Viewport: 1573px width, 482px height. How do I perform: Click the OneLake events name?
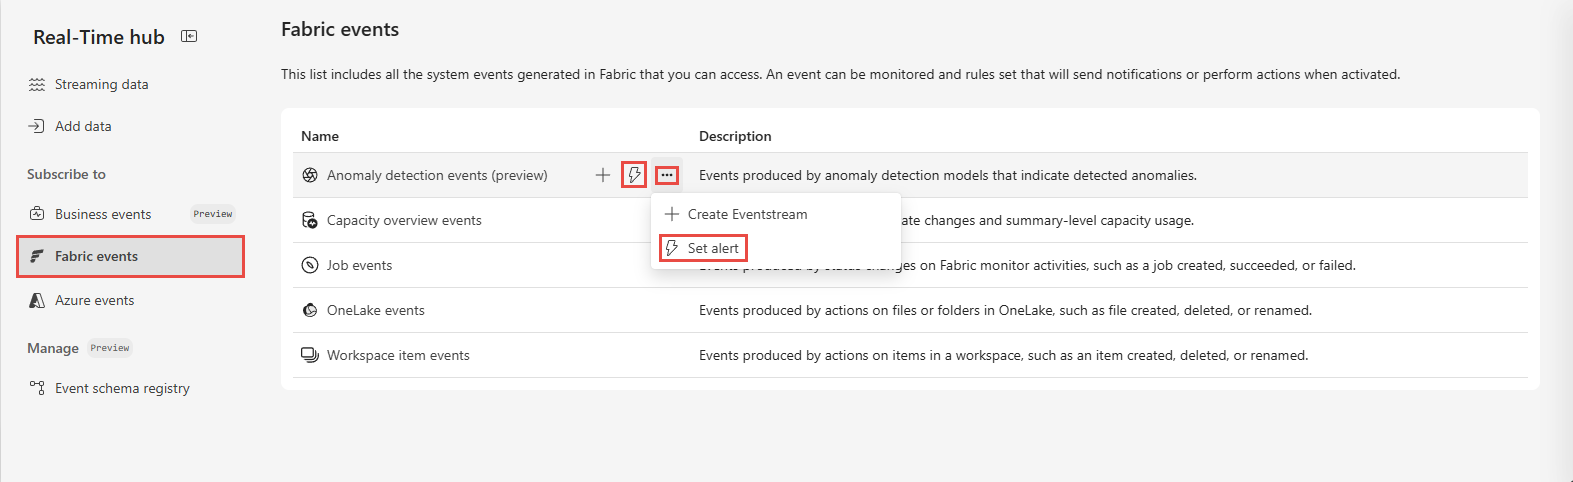tap(375, 310)
